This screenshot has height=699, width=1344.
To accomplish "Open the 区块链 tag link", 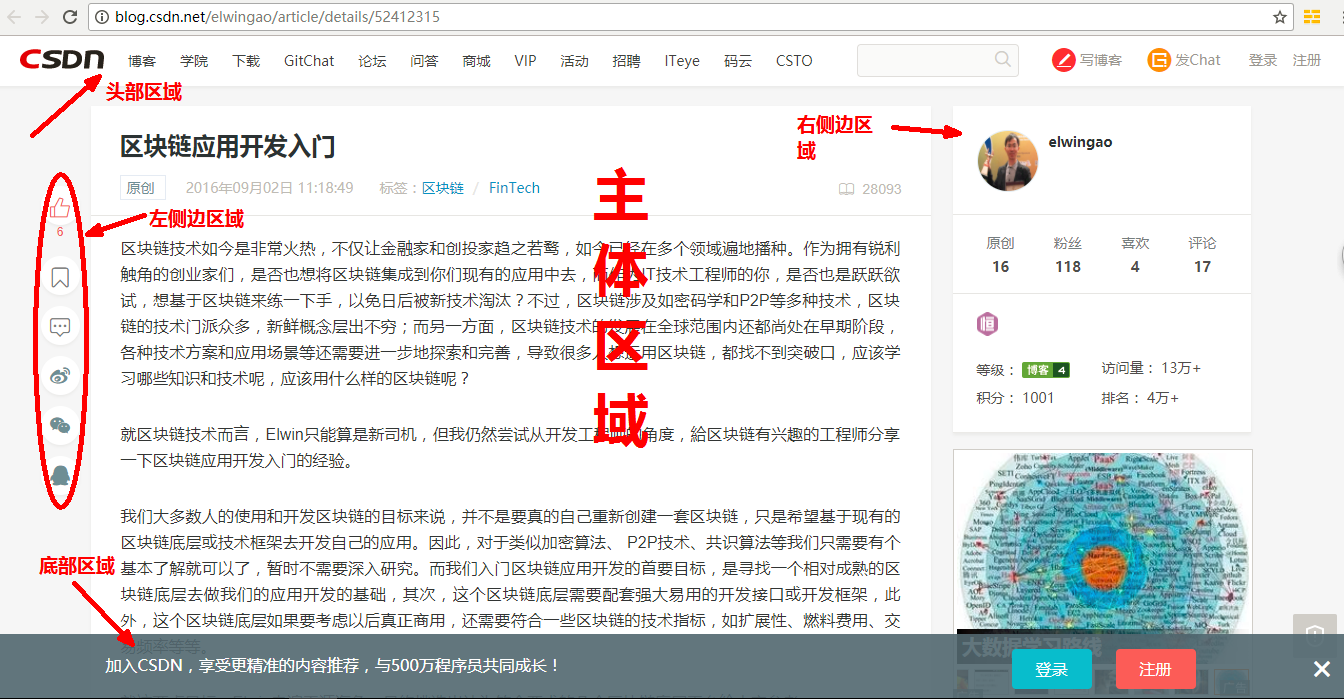I will [x=443, y=188].
